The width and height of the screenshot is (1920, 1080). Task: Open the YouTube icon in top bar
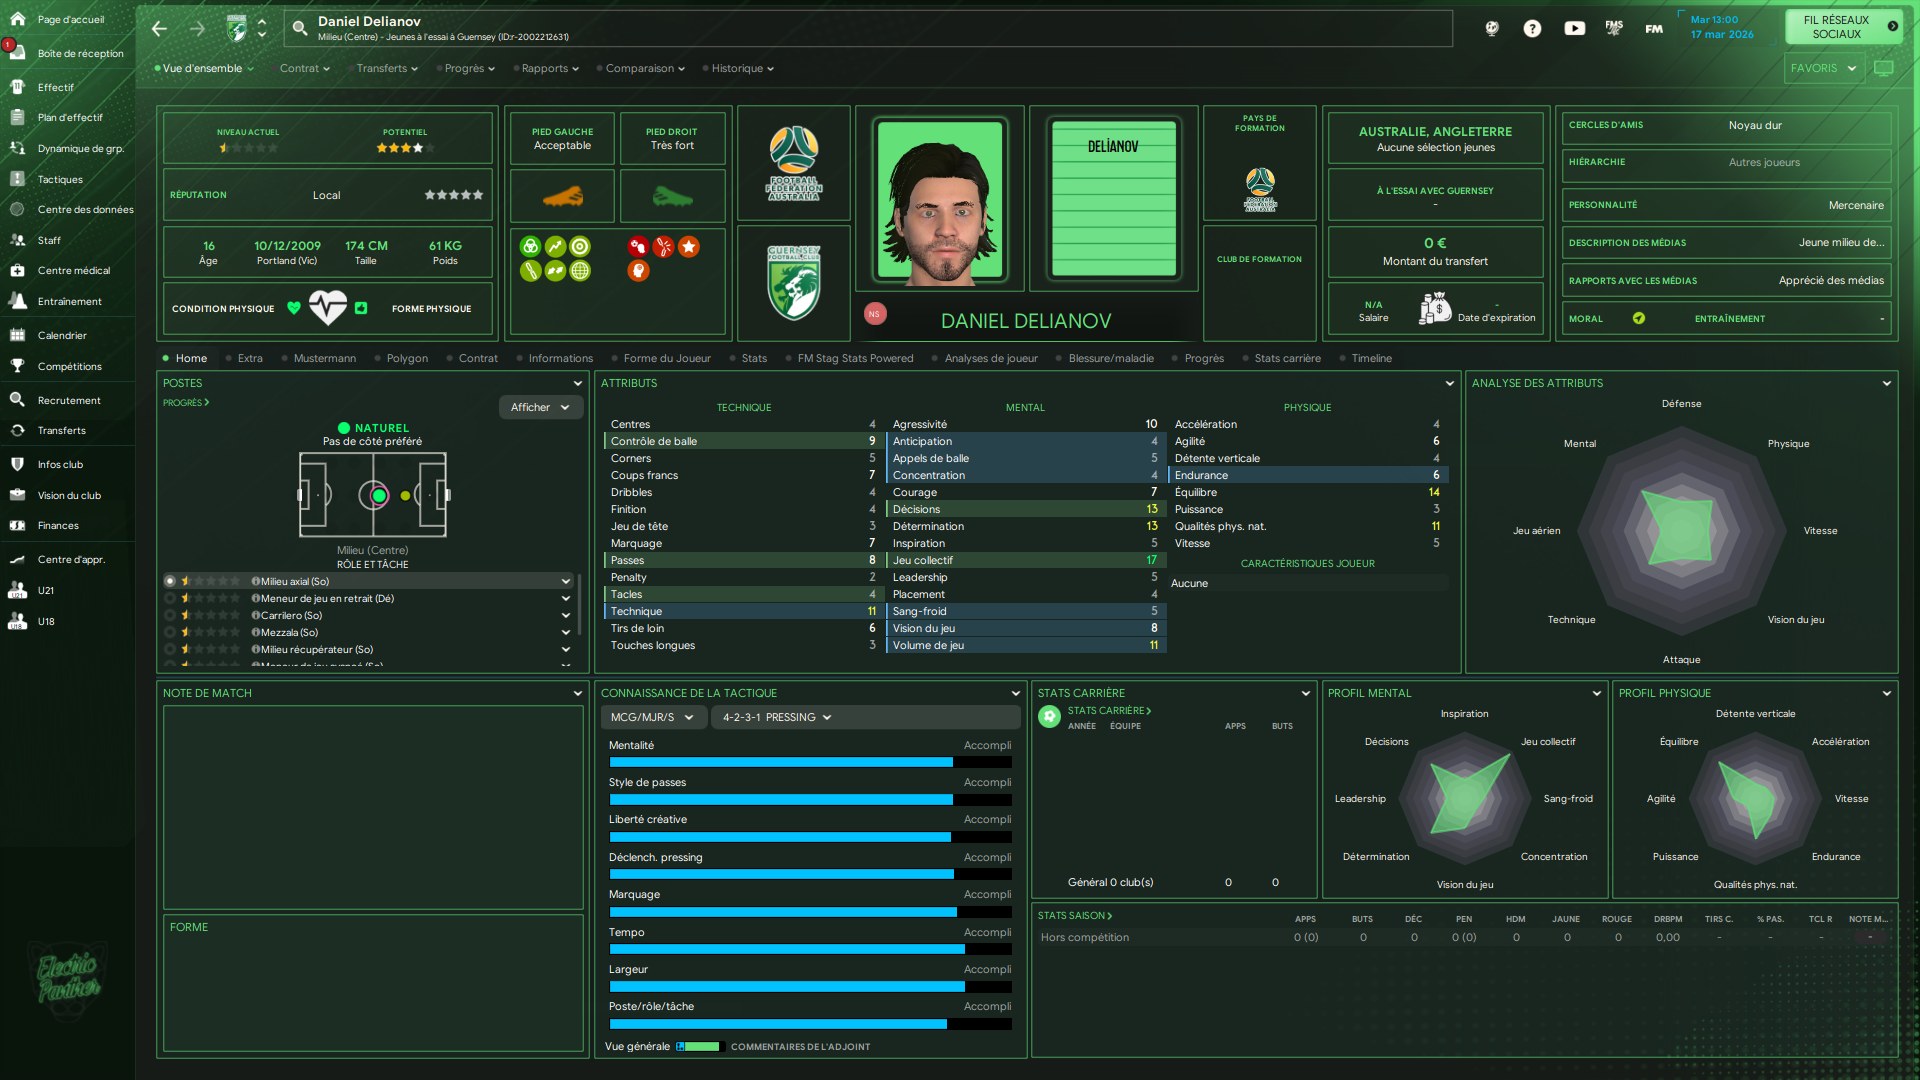click(1574, 29)
